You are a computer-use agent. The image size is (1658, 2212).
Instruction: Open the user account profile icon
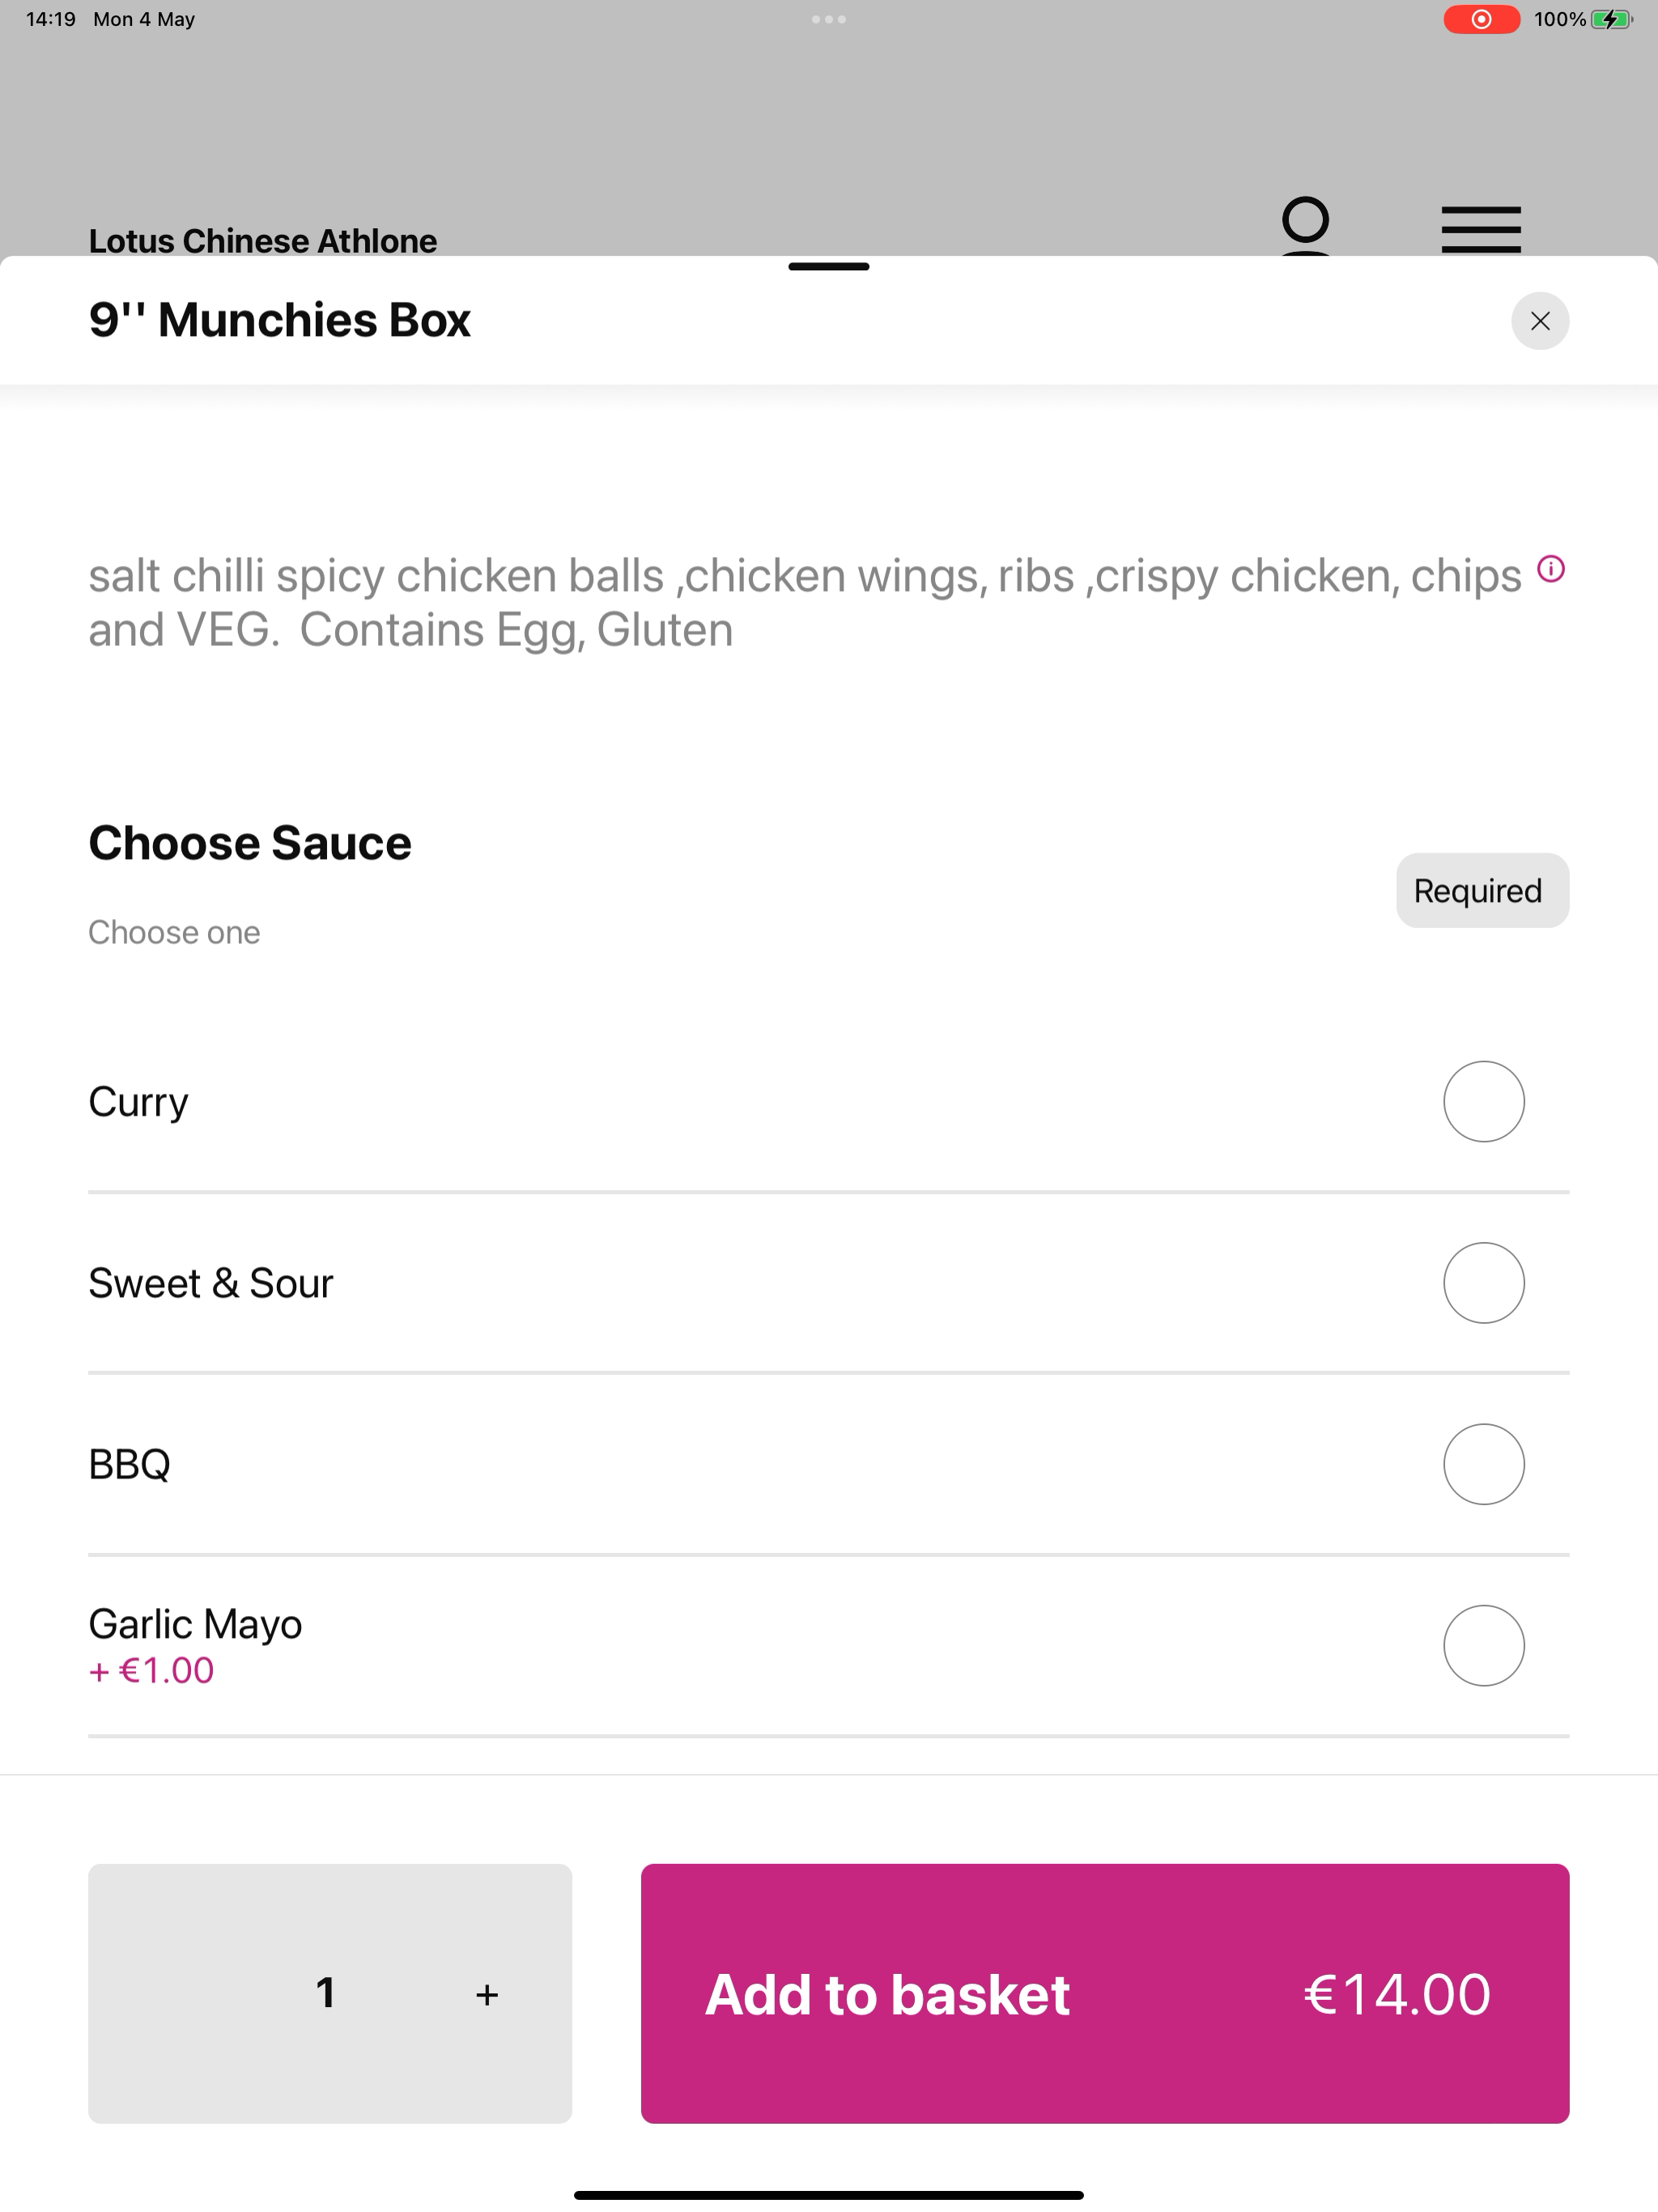pyautogui.click(x=1305, y=227)
